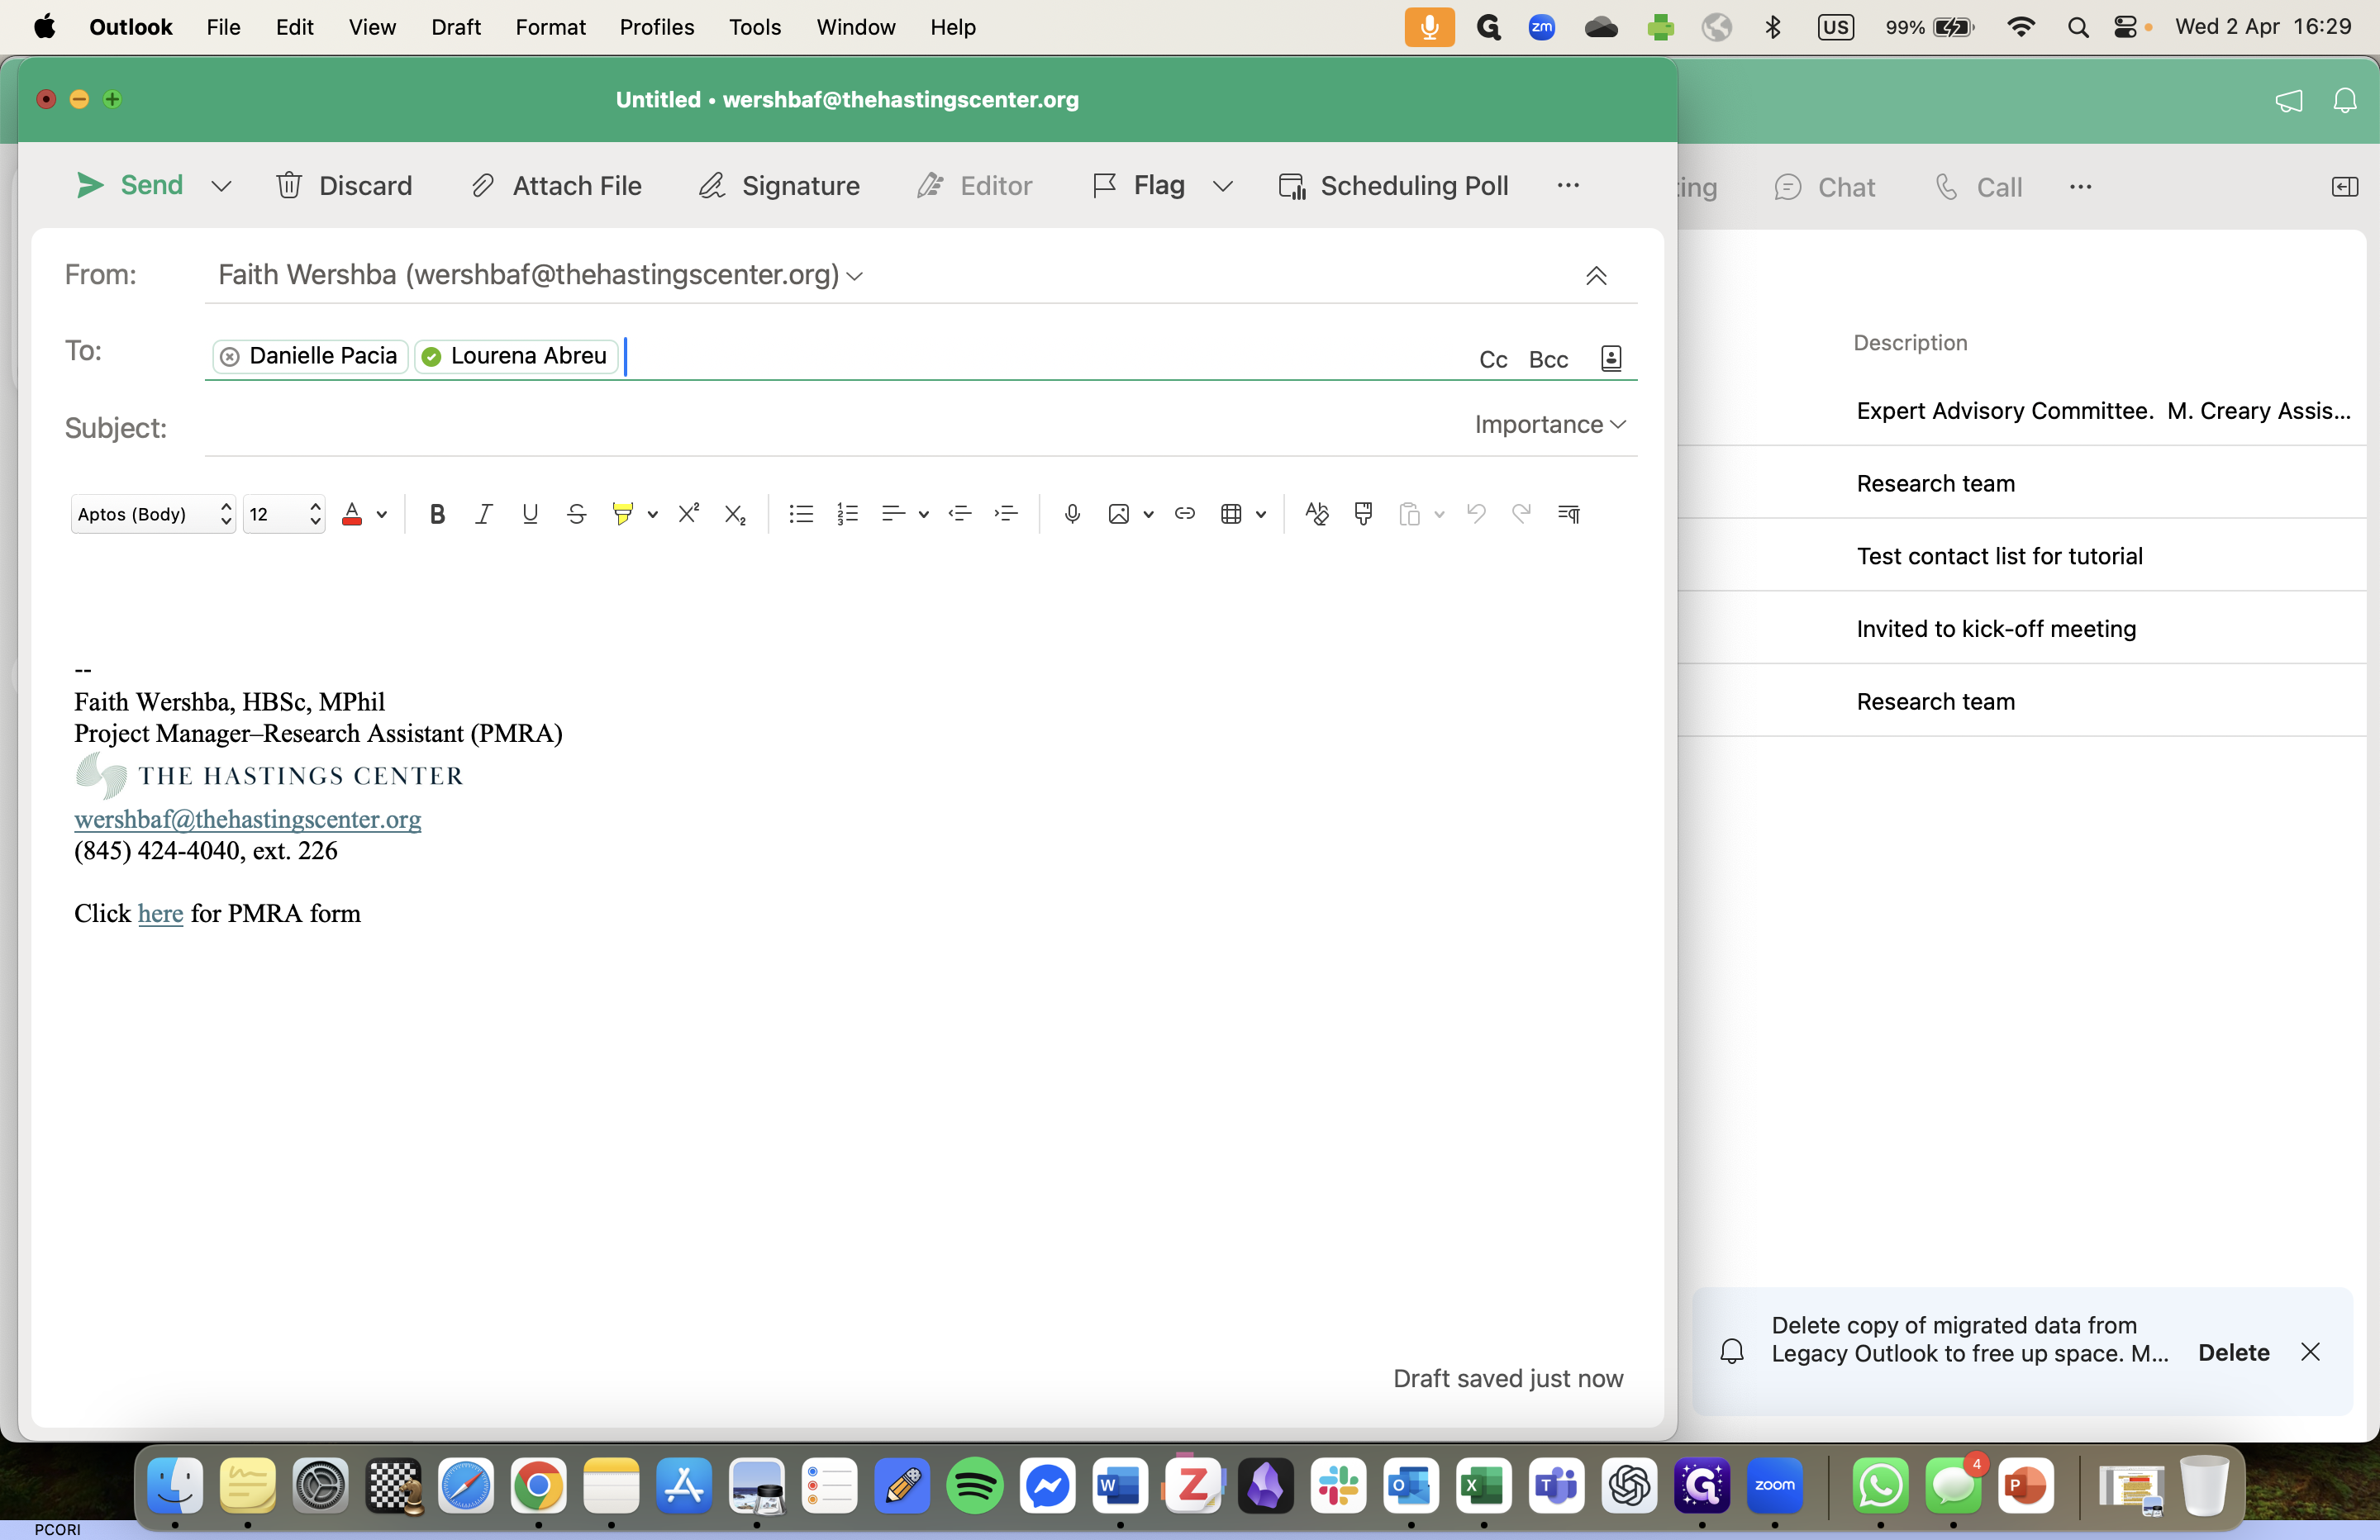Collapse the message header fields
The height and width of the screenshot is (1540, 2380).
(1596, 276)
